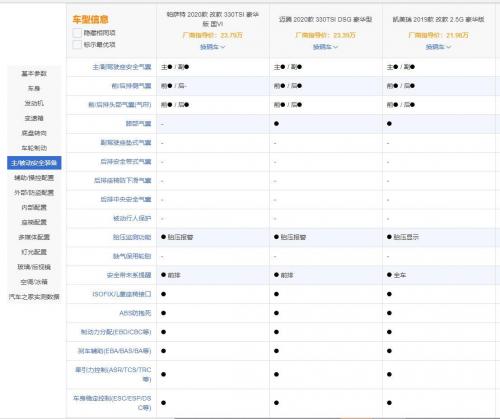Go to 多媒体配置 section
The height and width of the screenshot is (419, 500).
[x=34, y=237]
